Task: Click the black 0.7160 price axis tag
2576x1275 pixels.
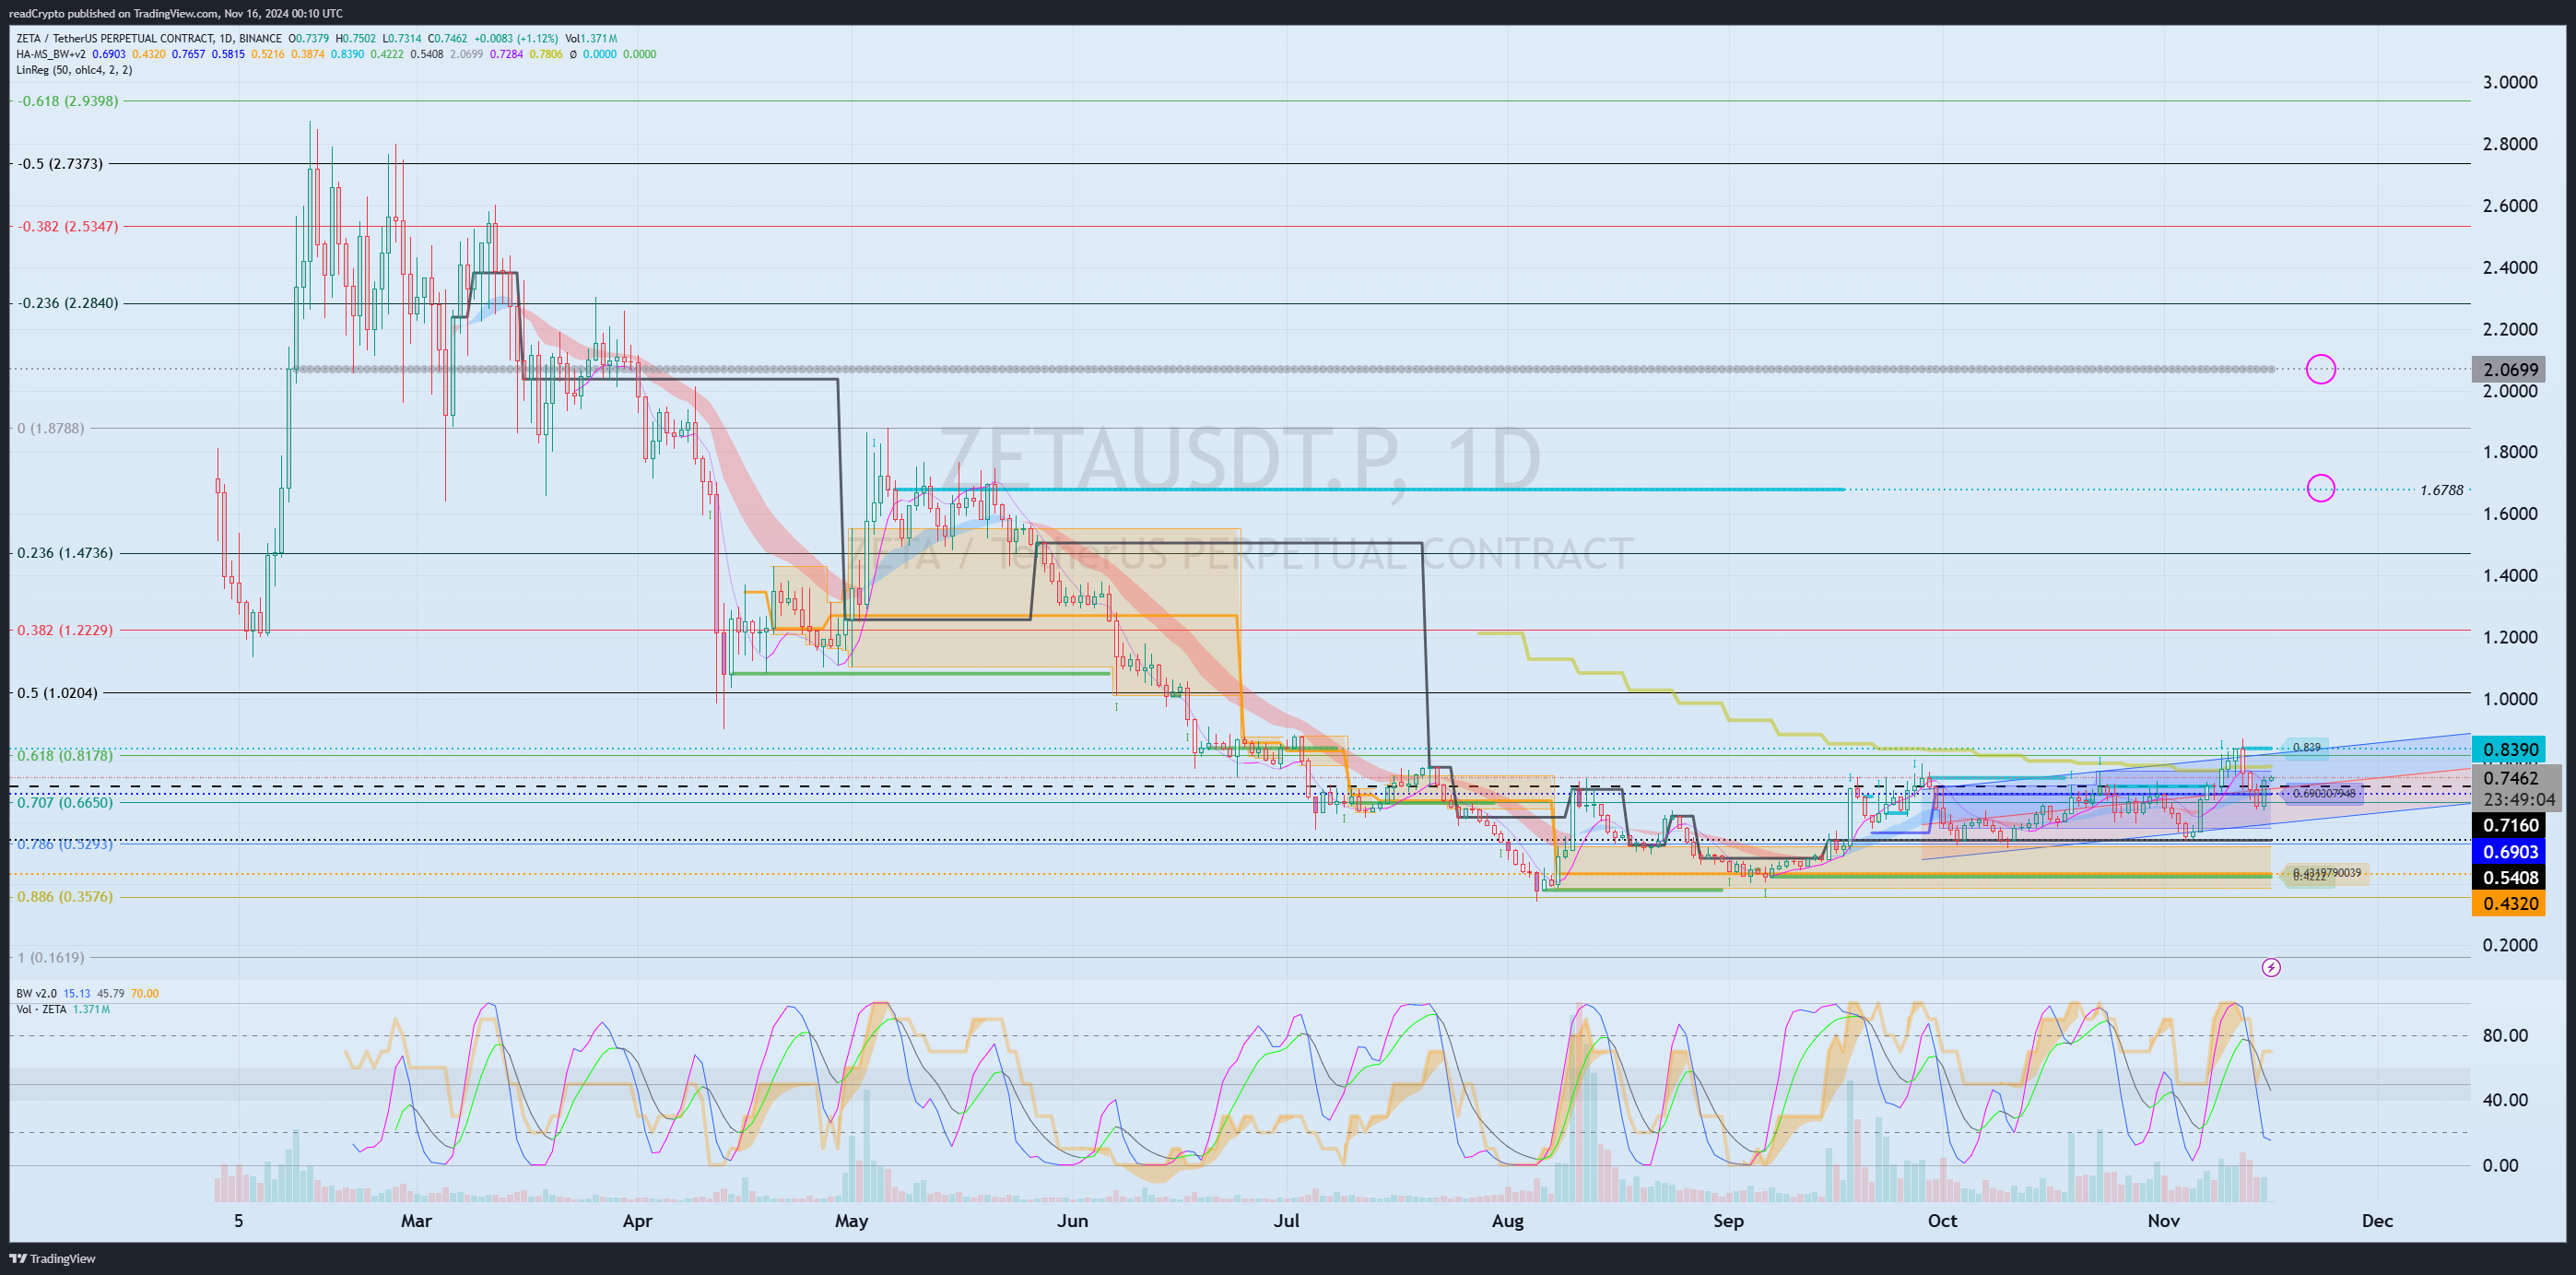Action: [2509, 825]
